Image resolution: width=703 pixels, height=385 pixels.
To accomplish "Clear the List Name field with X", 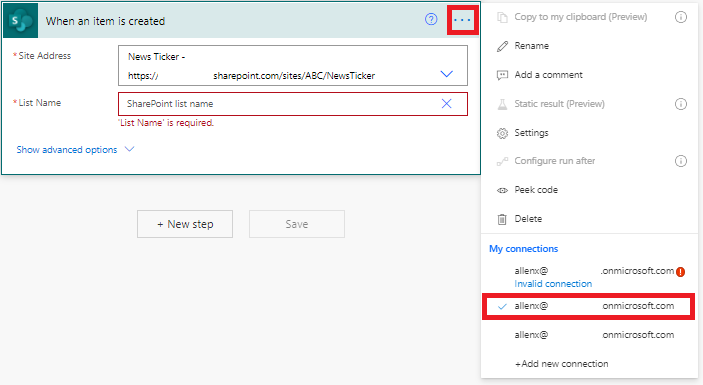I will pos(446,104).
